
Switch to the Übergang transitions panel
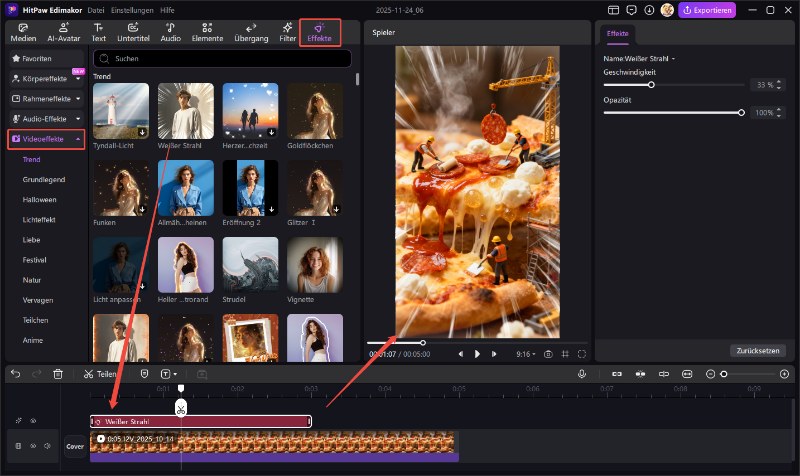[249, 32]
